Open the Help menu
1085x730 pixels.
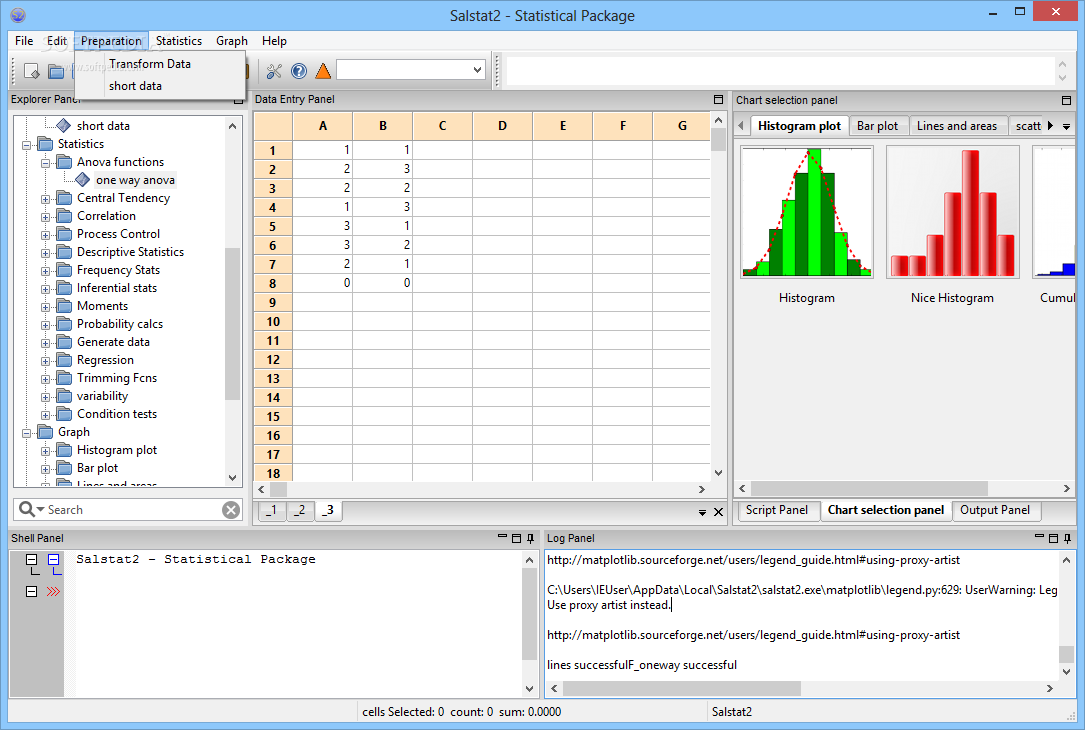[x=274, y=41]
